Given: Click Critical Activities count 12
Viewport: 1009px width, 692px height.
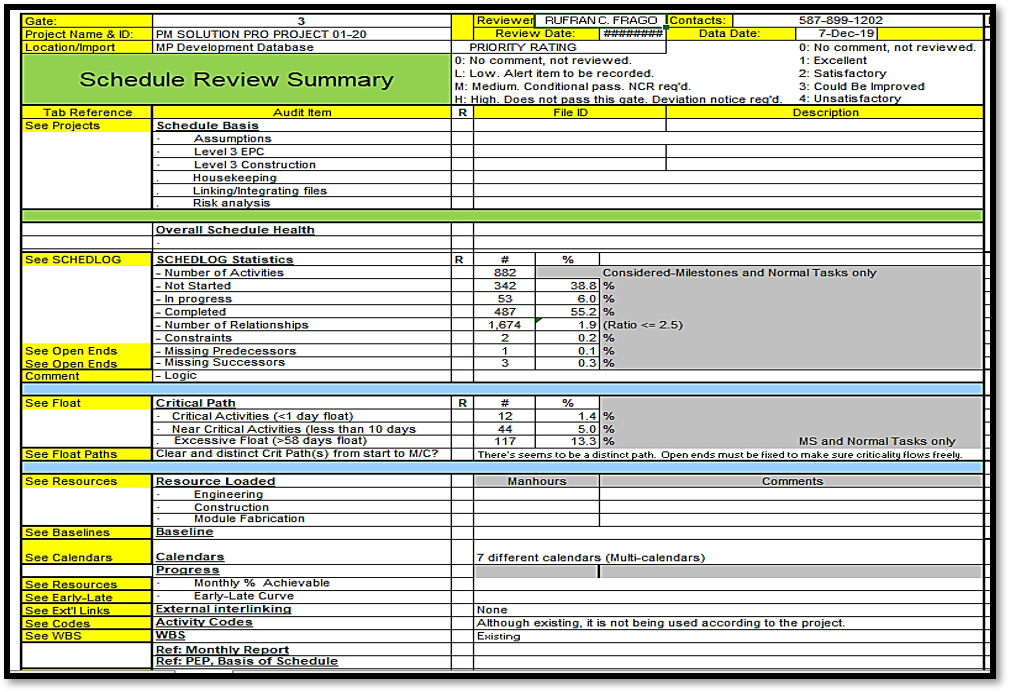Looking at the screenshot, I should click(x=505, y=416).
